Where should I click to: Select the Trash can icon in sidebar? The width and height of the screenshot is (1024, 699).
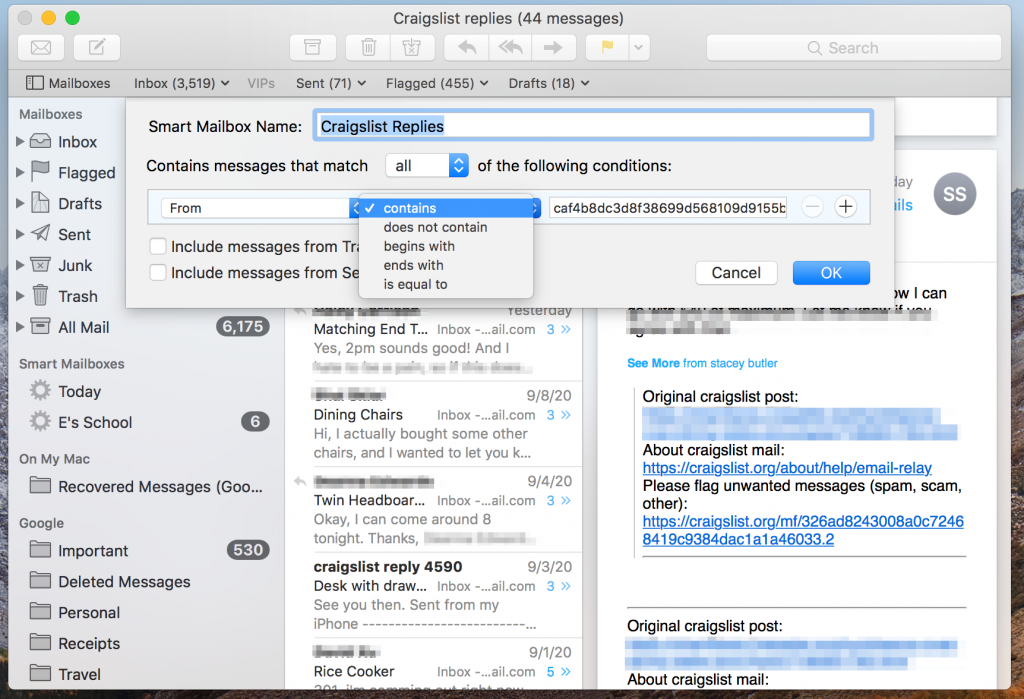(x=40, y=295)
